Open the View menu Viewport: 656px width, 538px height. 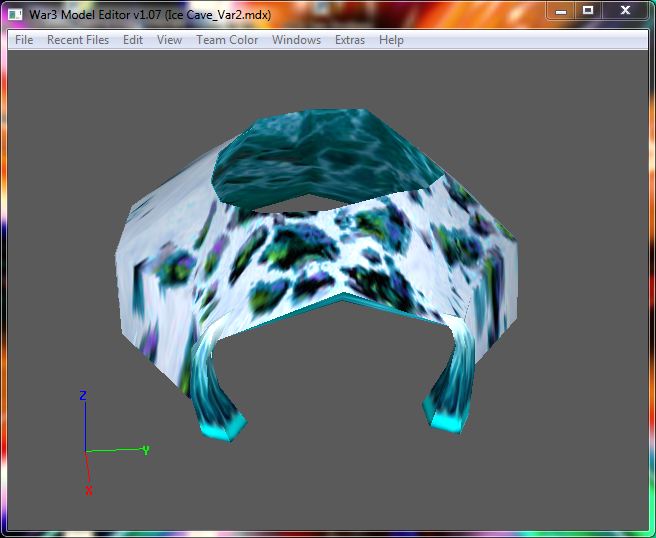tap(169, 40)
